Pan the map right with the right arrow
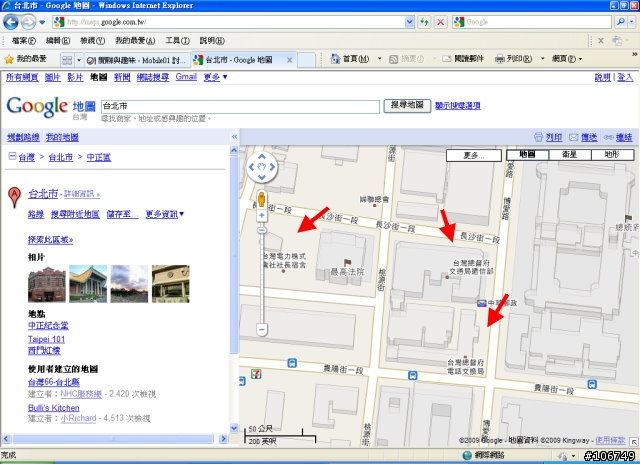Viewport: 640px width, 464px height. click(x=272, y=167)
